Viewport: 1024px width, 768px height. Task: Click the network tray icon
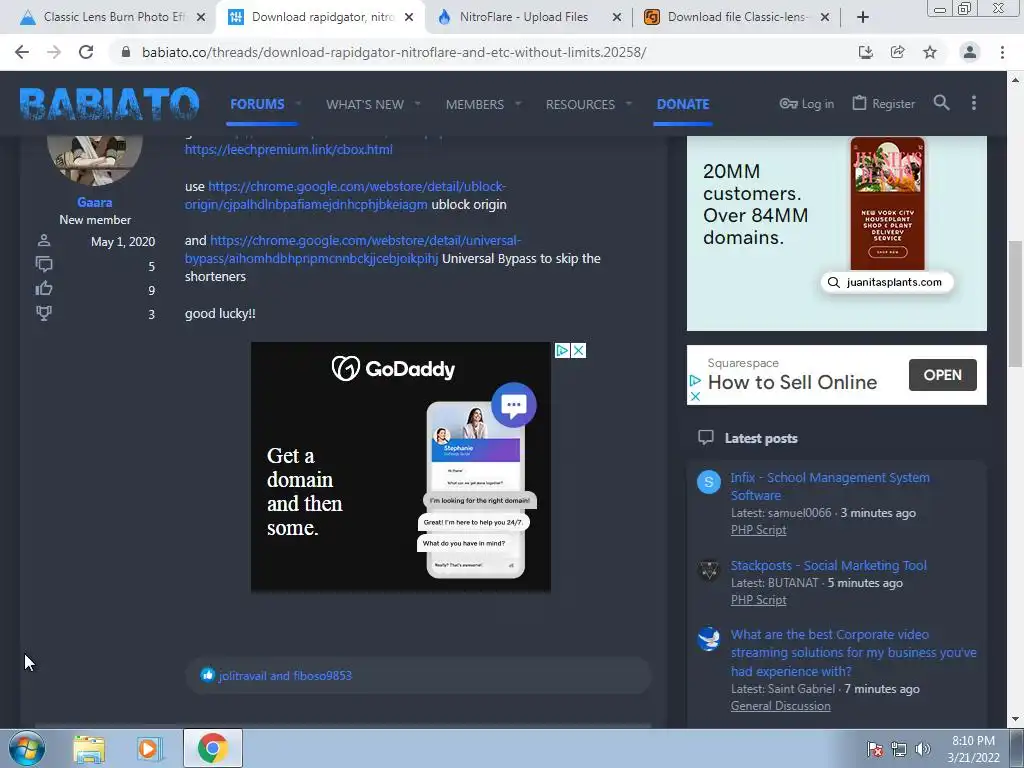[x=899, y=749]
